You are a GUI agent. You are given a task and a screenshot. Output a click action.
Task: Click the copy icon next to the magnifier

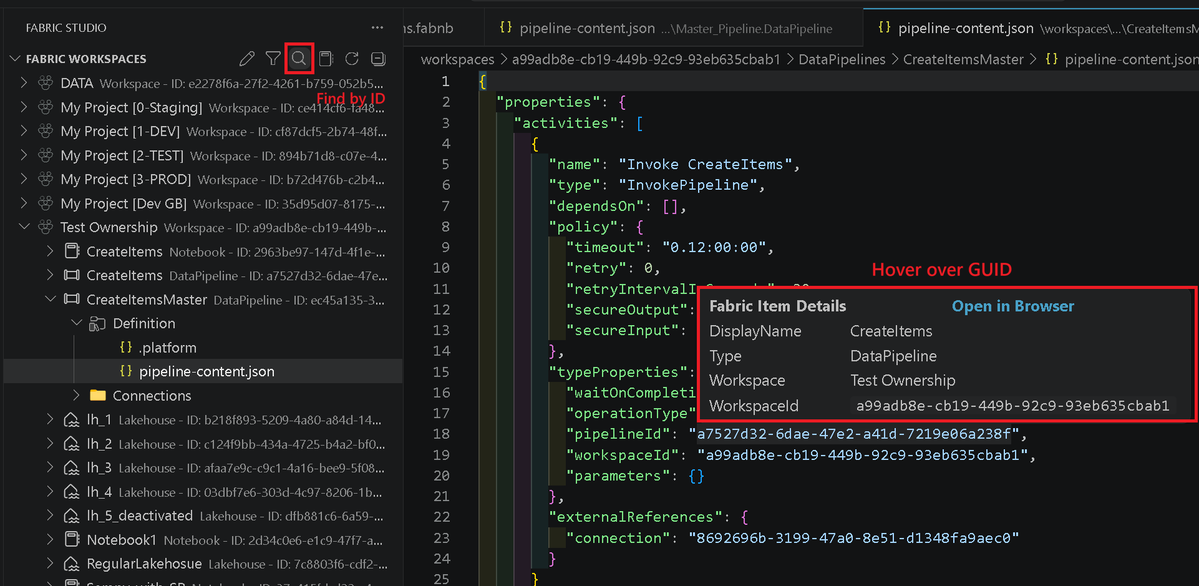[x=325, y=59]
